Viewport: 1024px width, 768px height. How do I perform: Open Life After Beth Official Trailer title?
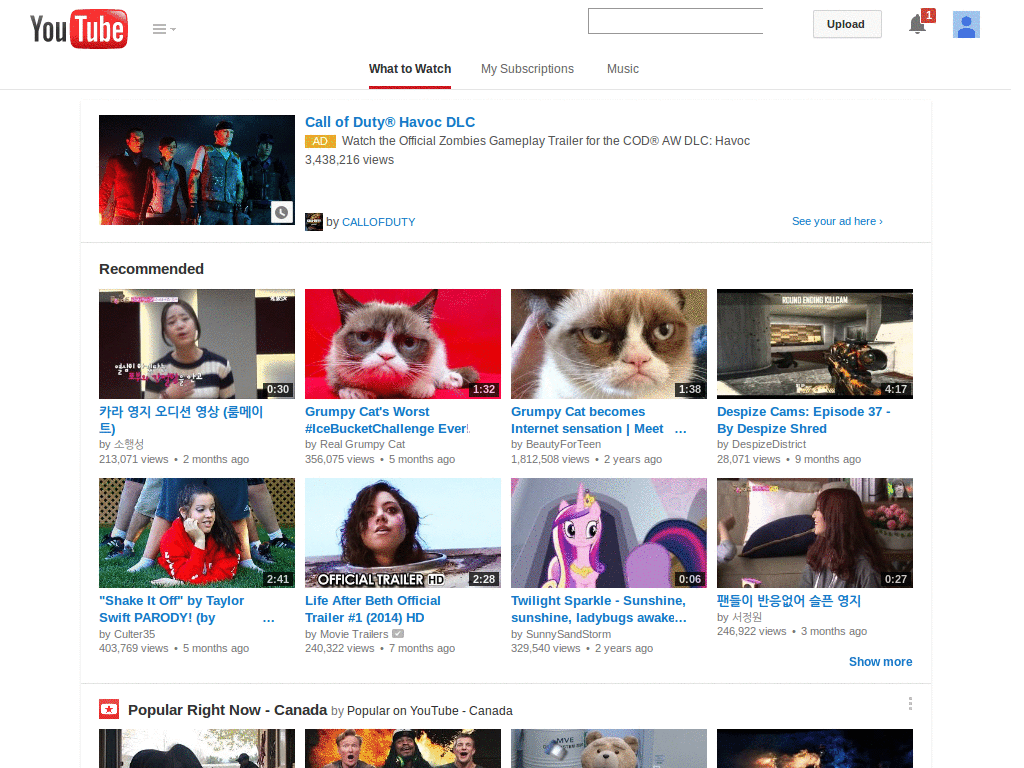(x=372, y=609)
